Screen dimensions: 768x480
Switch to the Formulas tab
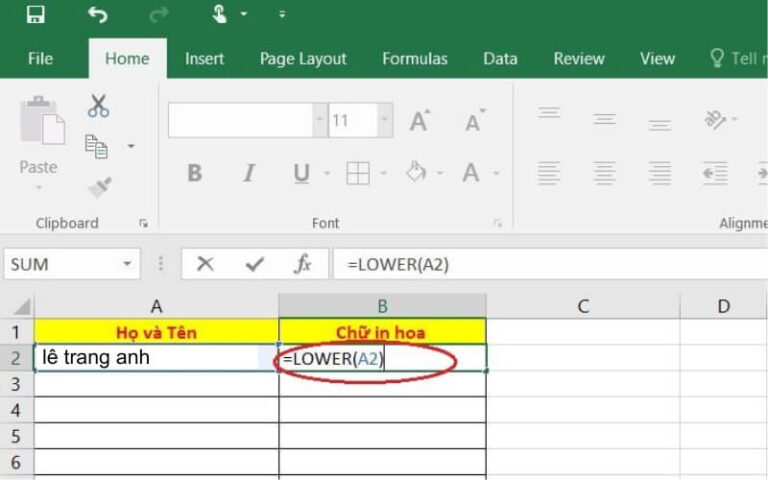pyautogui.click(x=415, y=59)
